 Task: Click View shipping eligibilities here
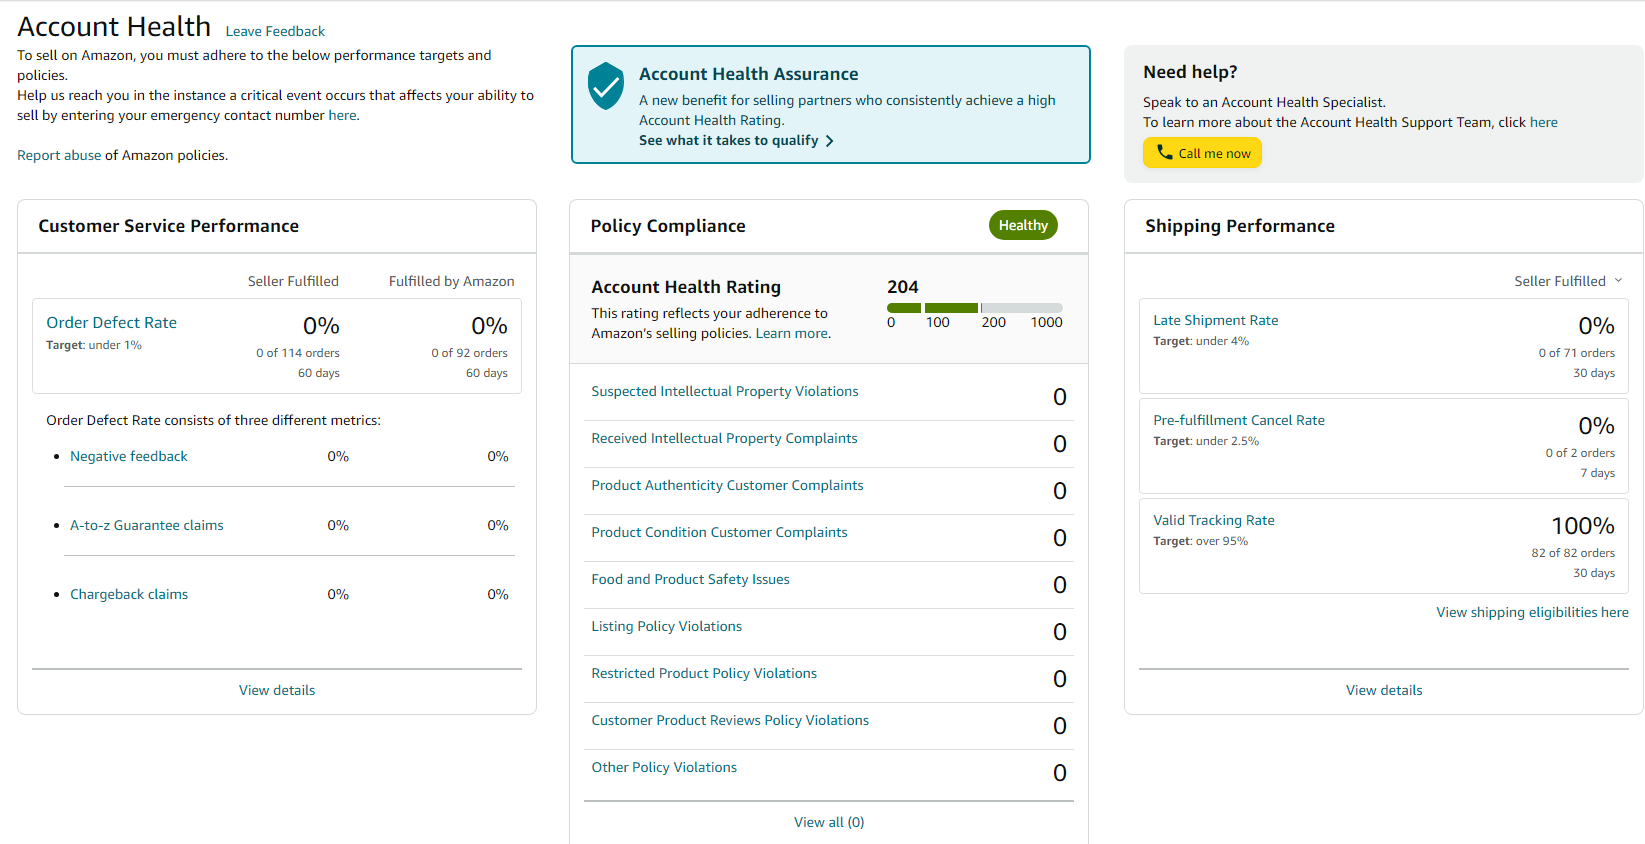1532,612
